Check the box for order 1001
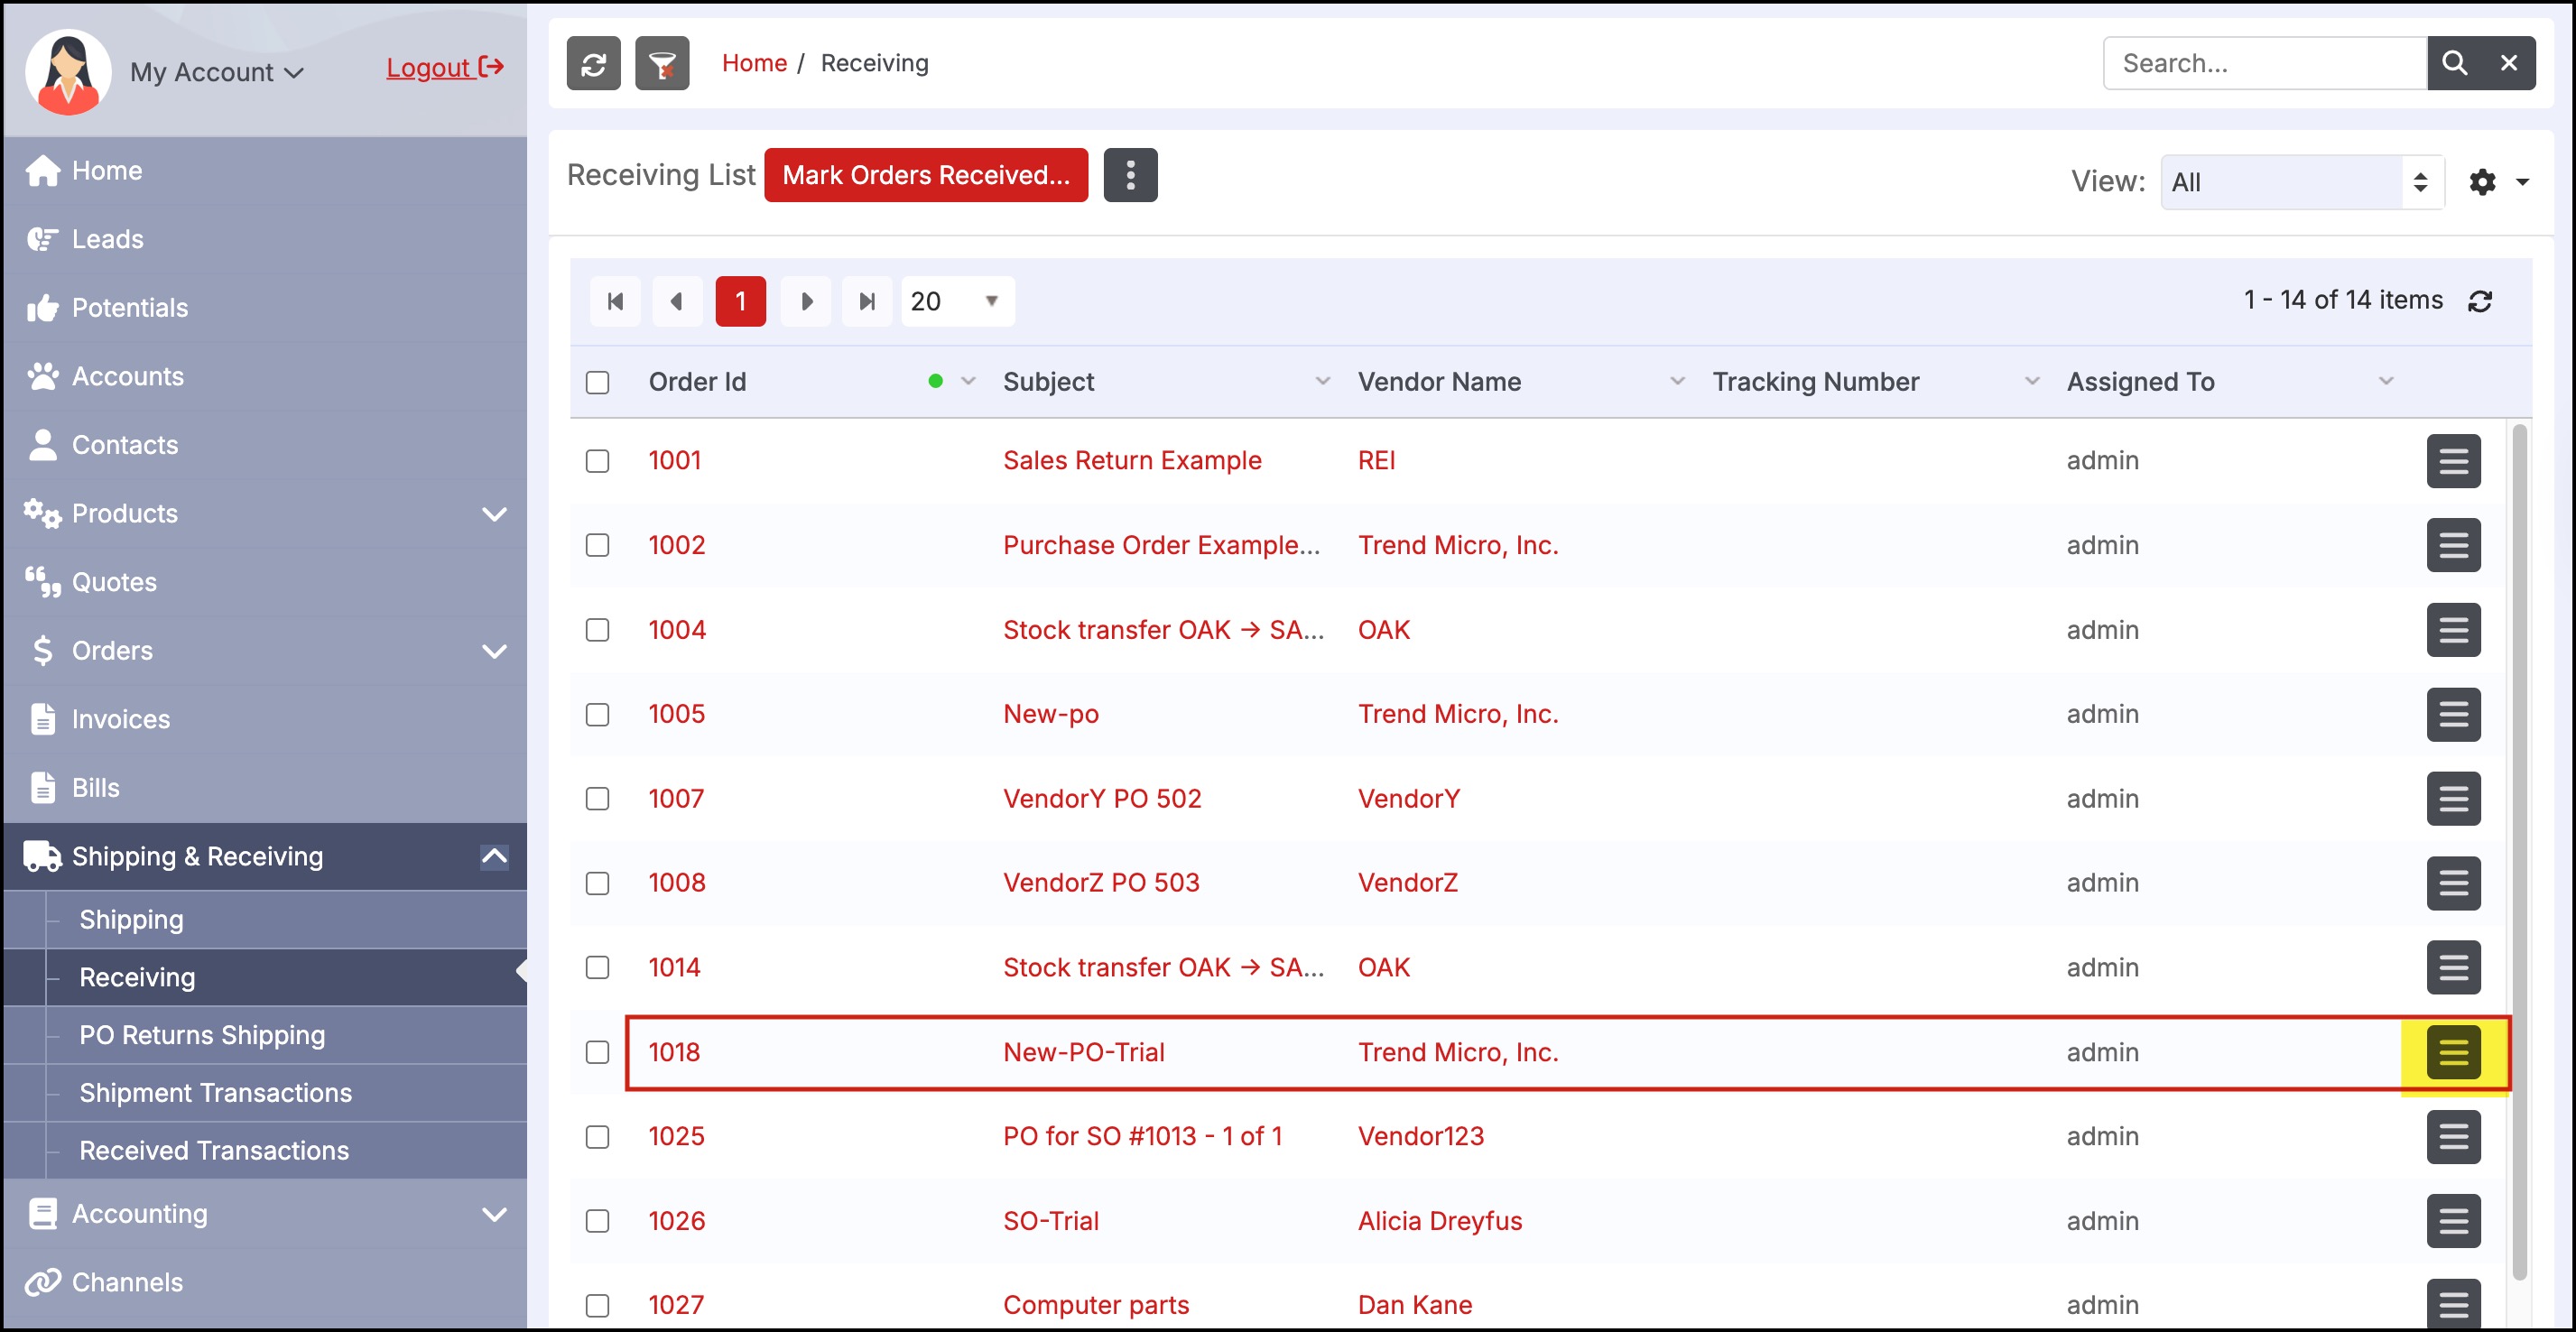Image resolution: width=2576 pixels, height=1332 pixels. pos(597,461)
